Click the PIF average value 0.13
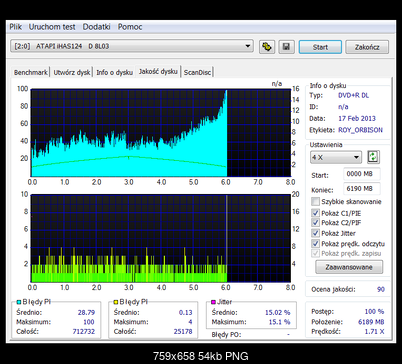 pos(185,313)
